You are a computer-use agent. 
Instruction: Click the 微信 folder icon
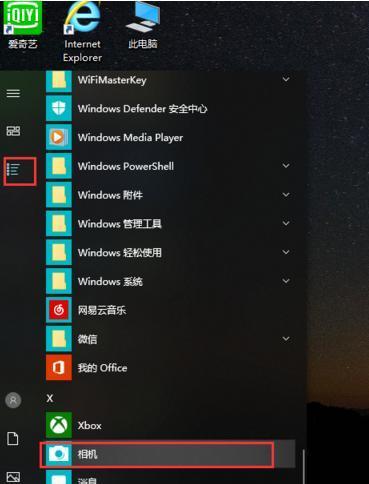59,339
